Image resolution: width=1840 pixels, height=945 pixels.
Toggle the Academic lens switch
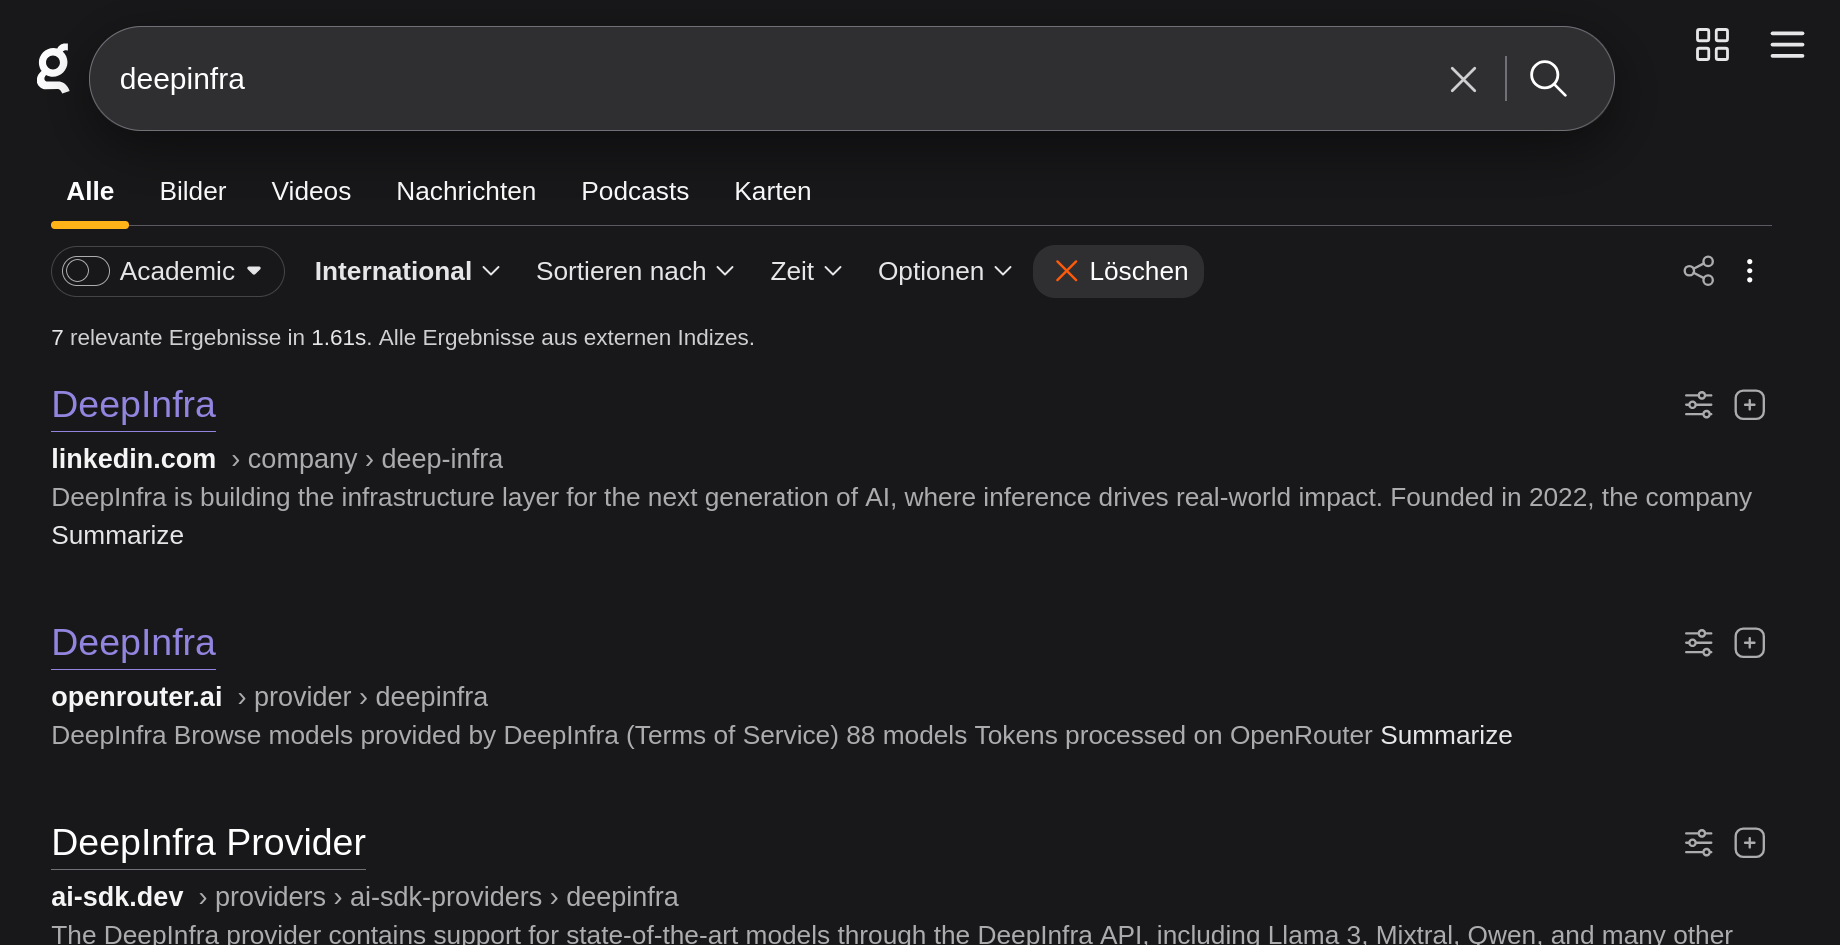coord(86,271)
